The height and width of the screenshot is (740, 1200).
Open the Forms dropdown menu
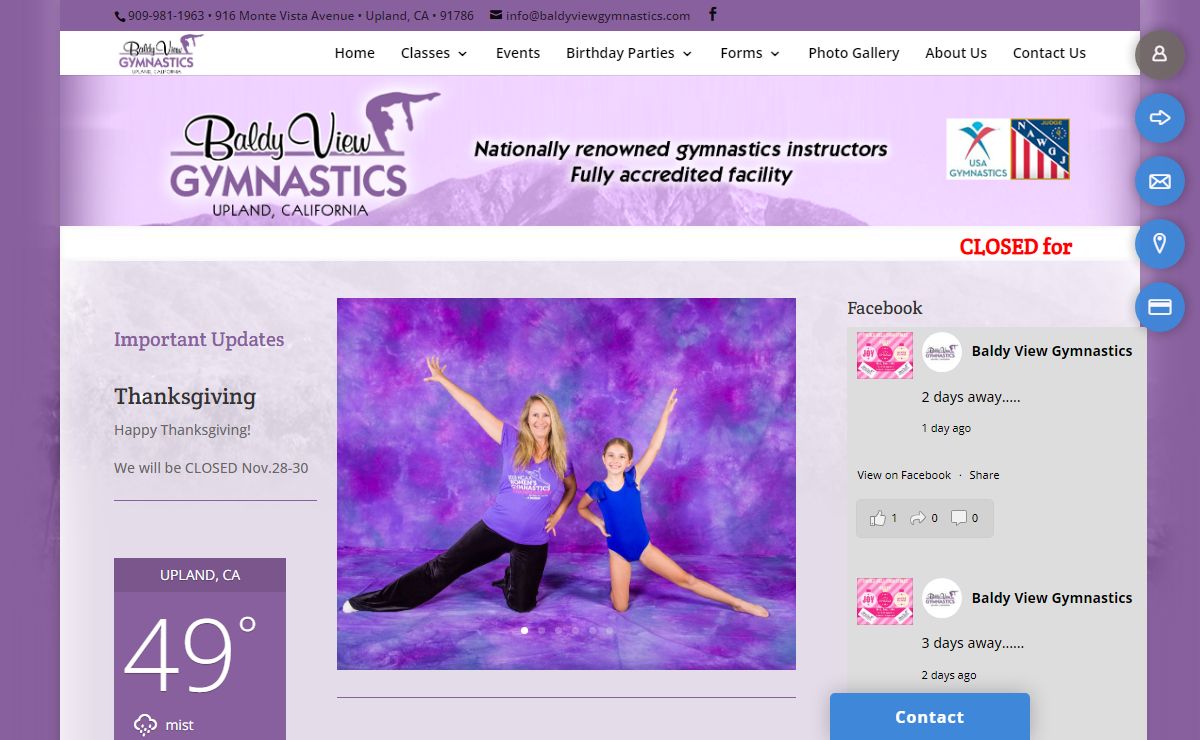pos(750,53)
